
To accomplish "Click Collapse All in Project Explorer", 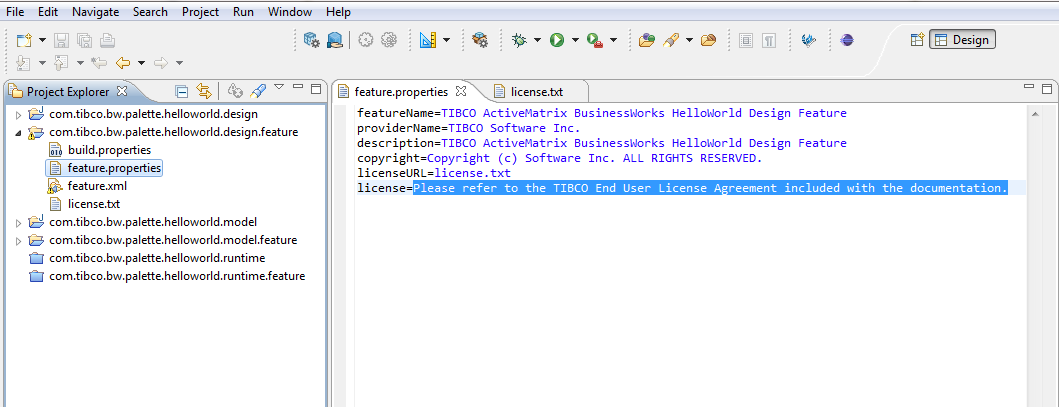I will pos(182,91).
